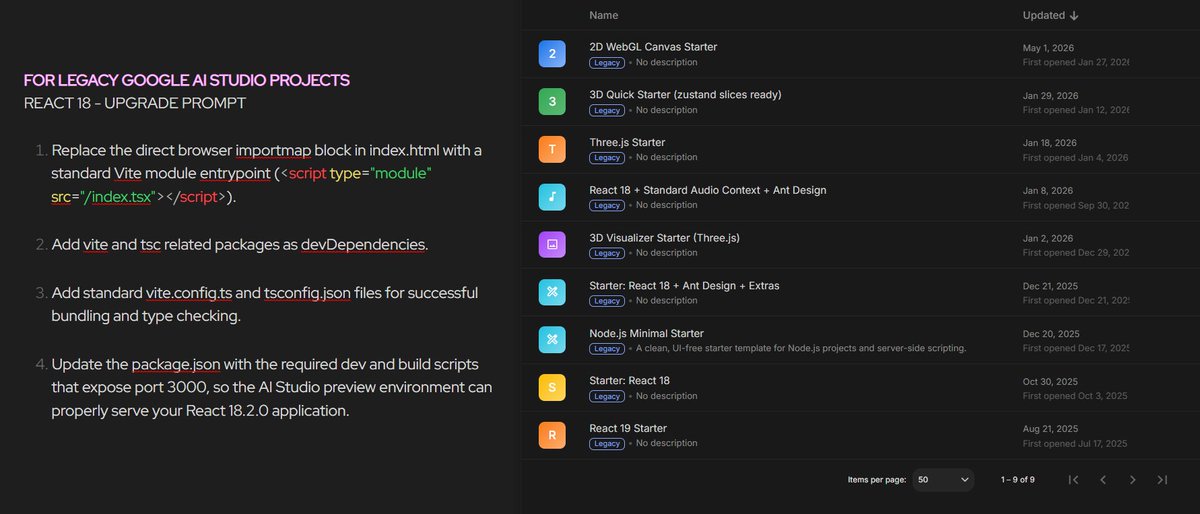Click the Node.js starter description text
The image size is (1200, 514).
(801, 349)
